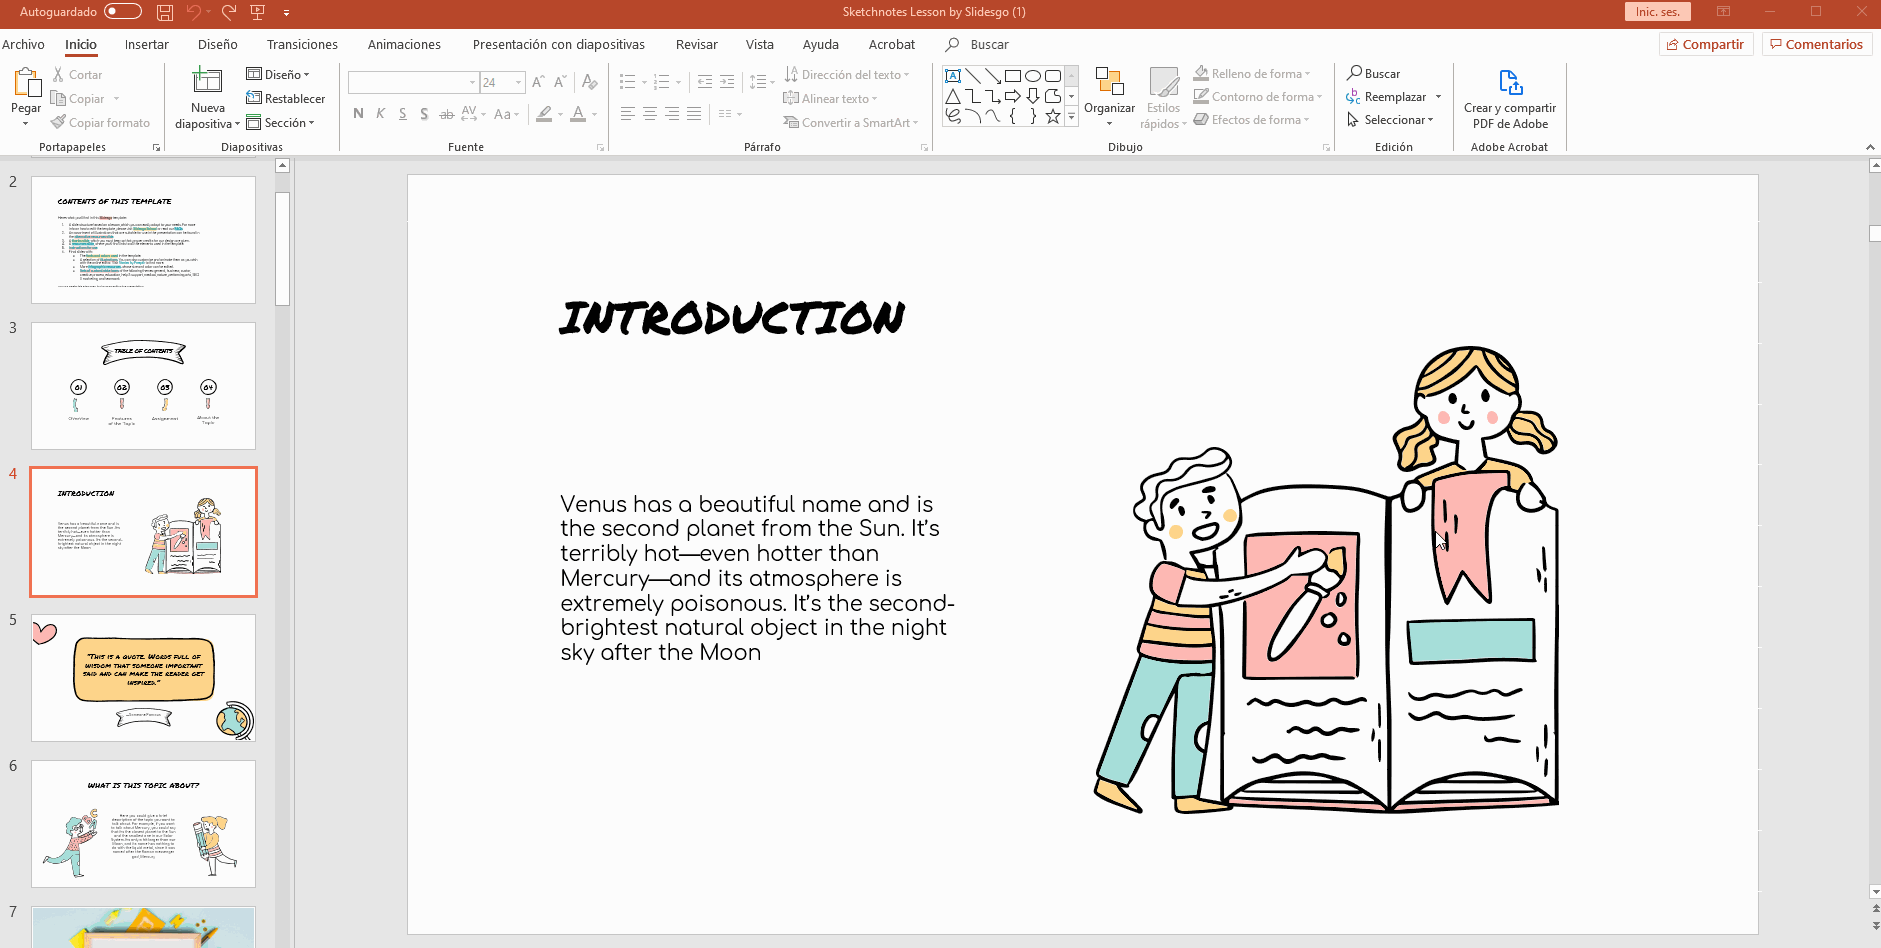Open the Diseño layout dropdown

(278, 75)
